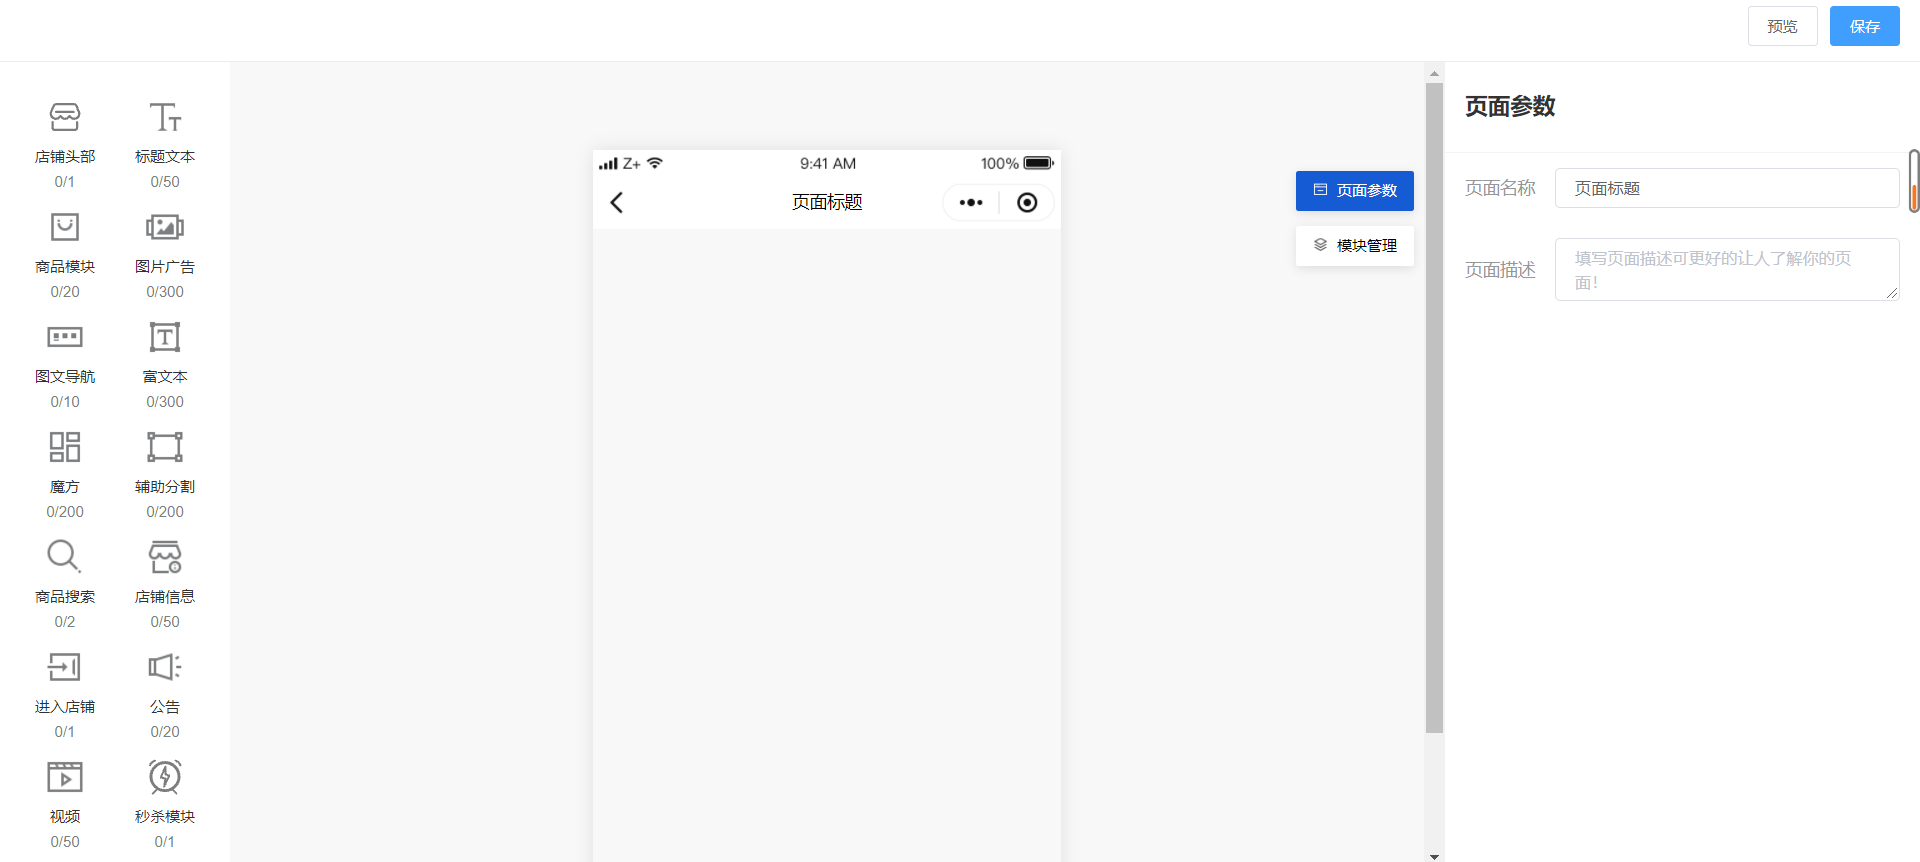Tap the back arrow in phone preview
This screenshot has height=862, width=1920.
[617, 202]
